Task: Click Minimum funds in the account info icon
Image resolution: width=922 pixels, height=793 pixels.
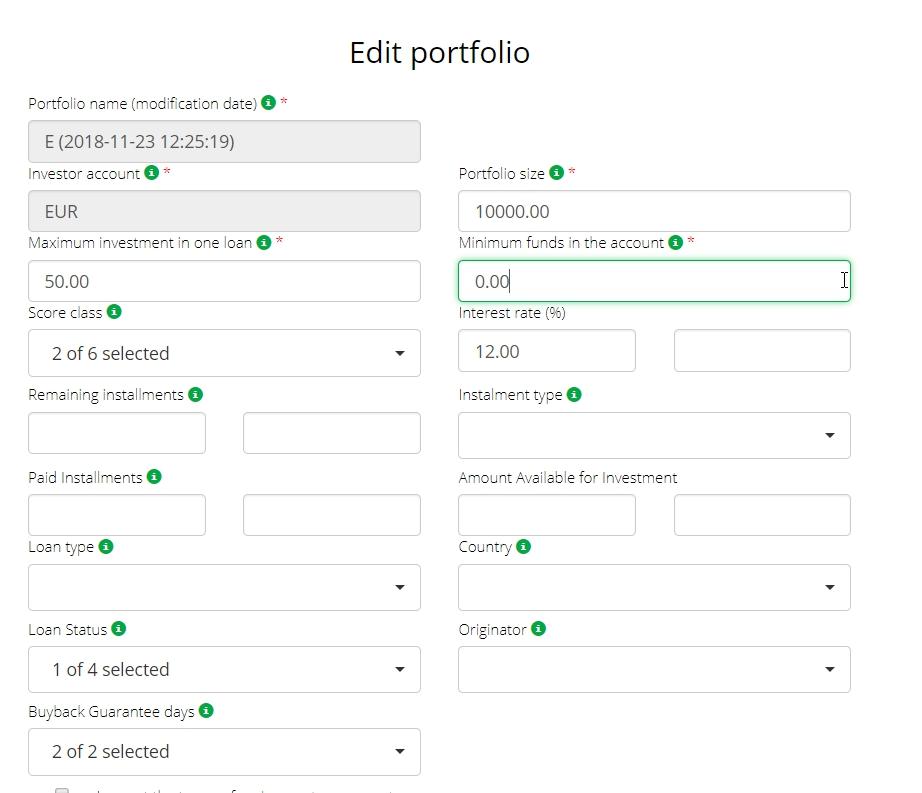Action: (675, 242)
